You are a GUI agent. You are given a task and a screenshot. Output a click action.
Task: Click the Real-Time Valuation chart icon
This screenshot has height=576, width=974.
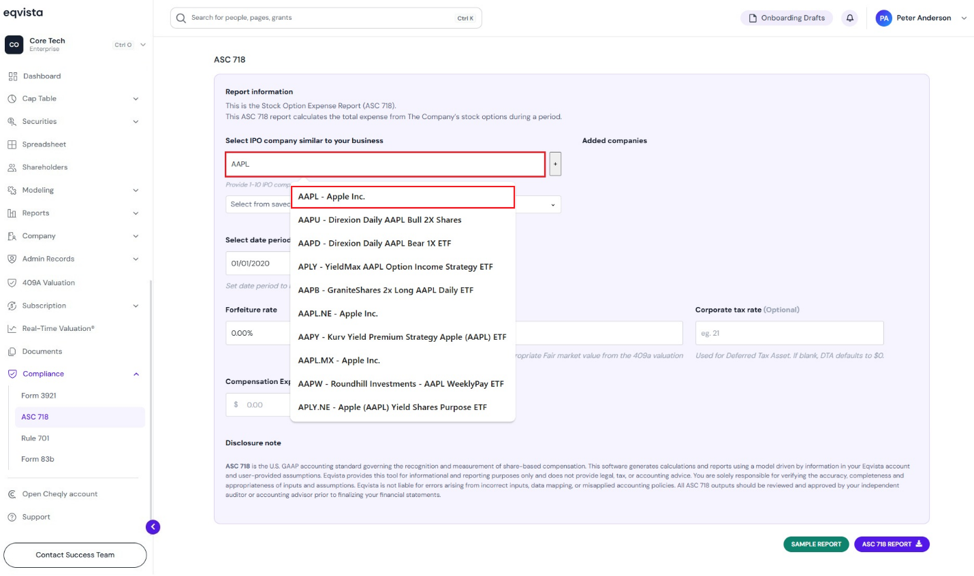point(12,329)
